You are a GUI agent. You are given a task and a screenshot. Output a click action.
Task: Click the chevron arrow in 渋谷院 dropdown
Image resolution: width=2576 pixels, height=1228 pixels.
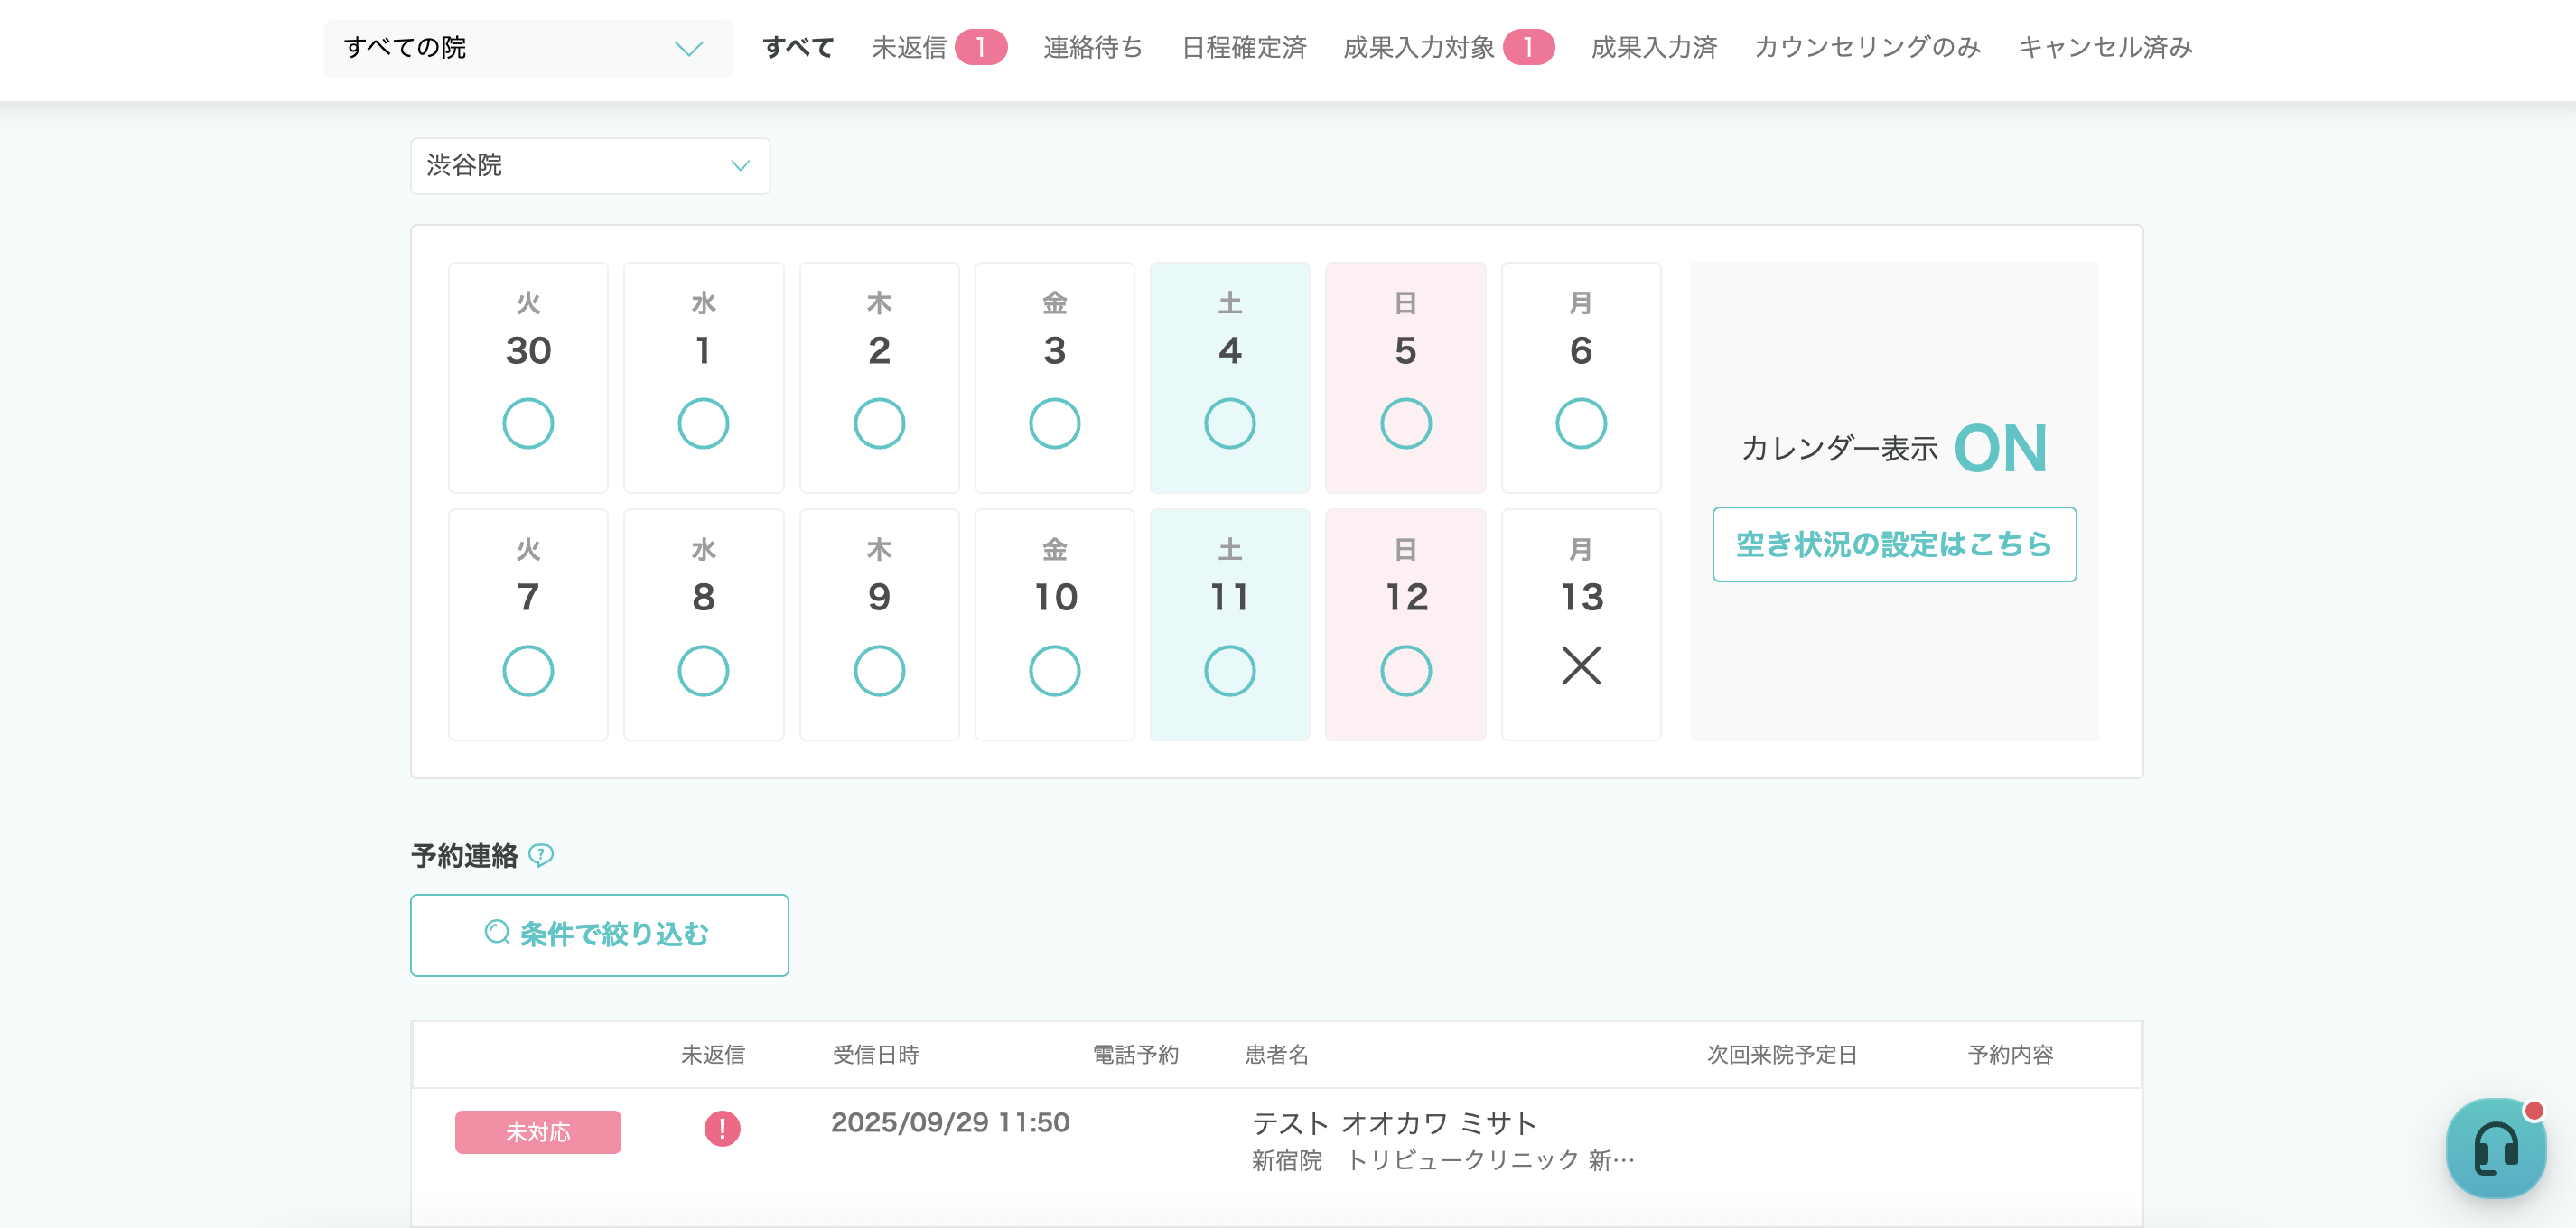(740, 166)
